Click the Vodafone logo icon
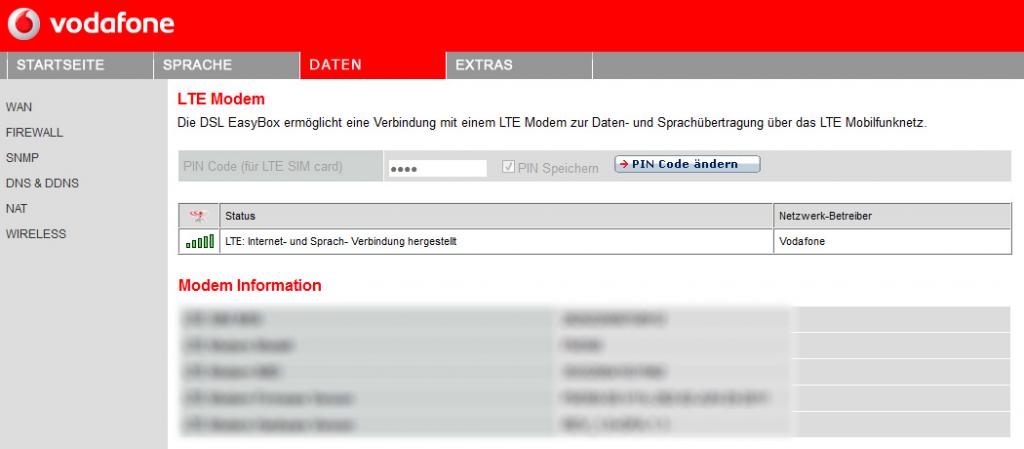Image resolution: width=1024 pixels, height=449 pixels. [x=24, y=24]
